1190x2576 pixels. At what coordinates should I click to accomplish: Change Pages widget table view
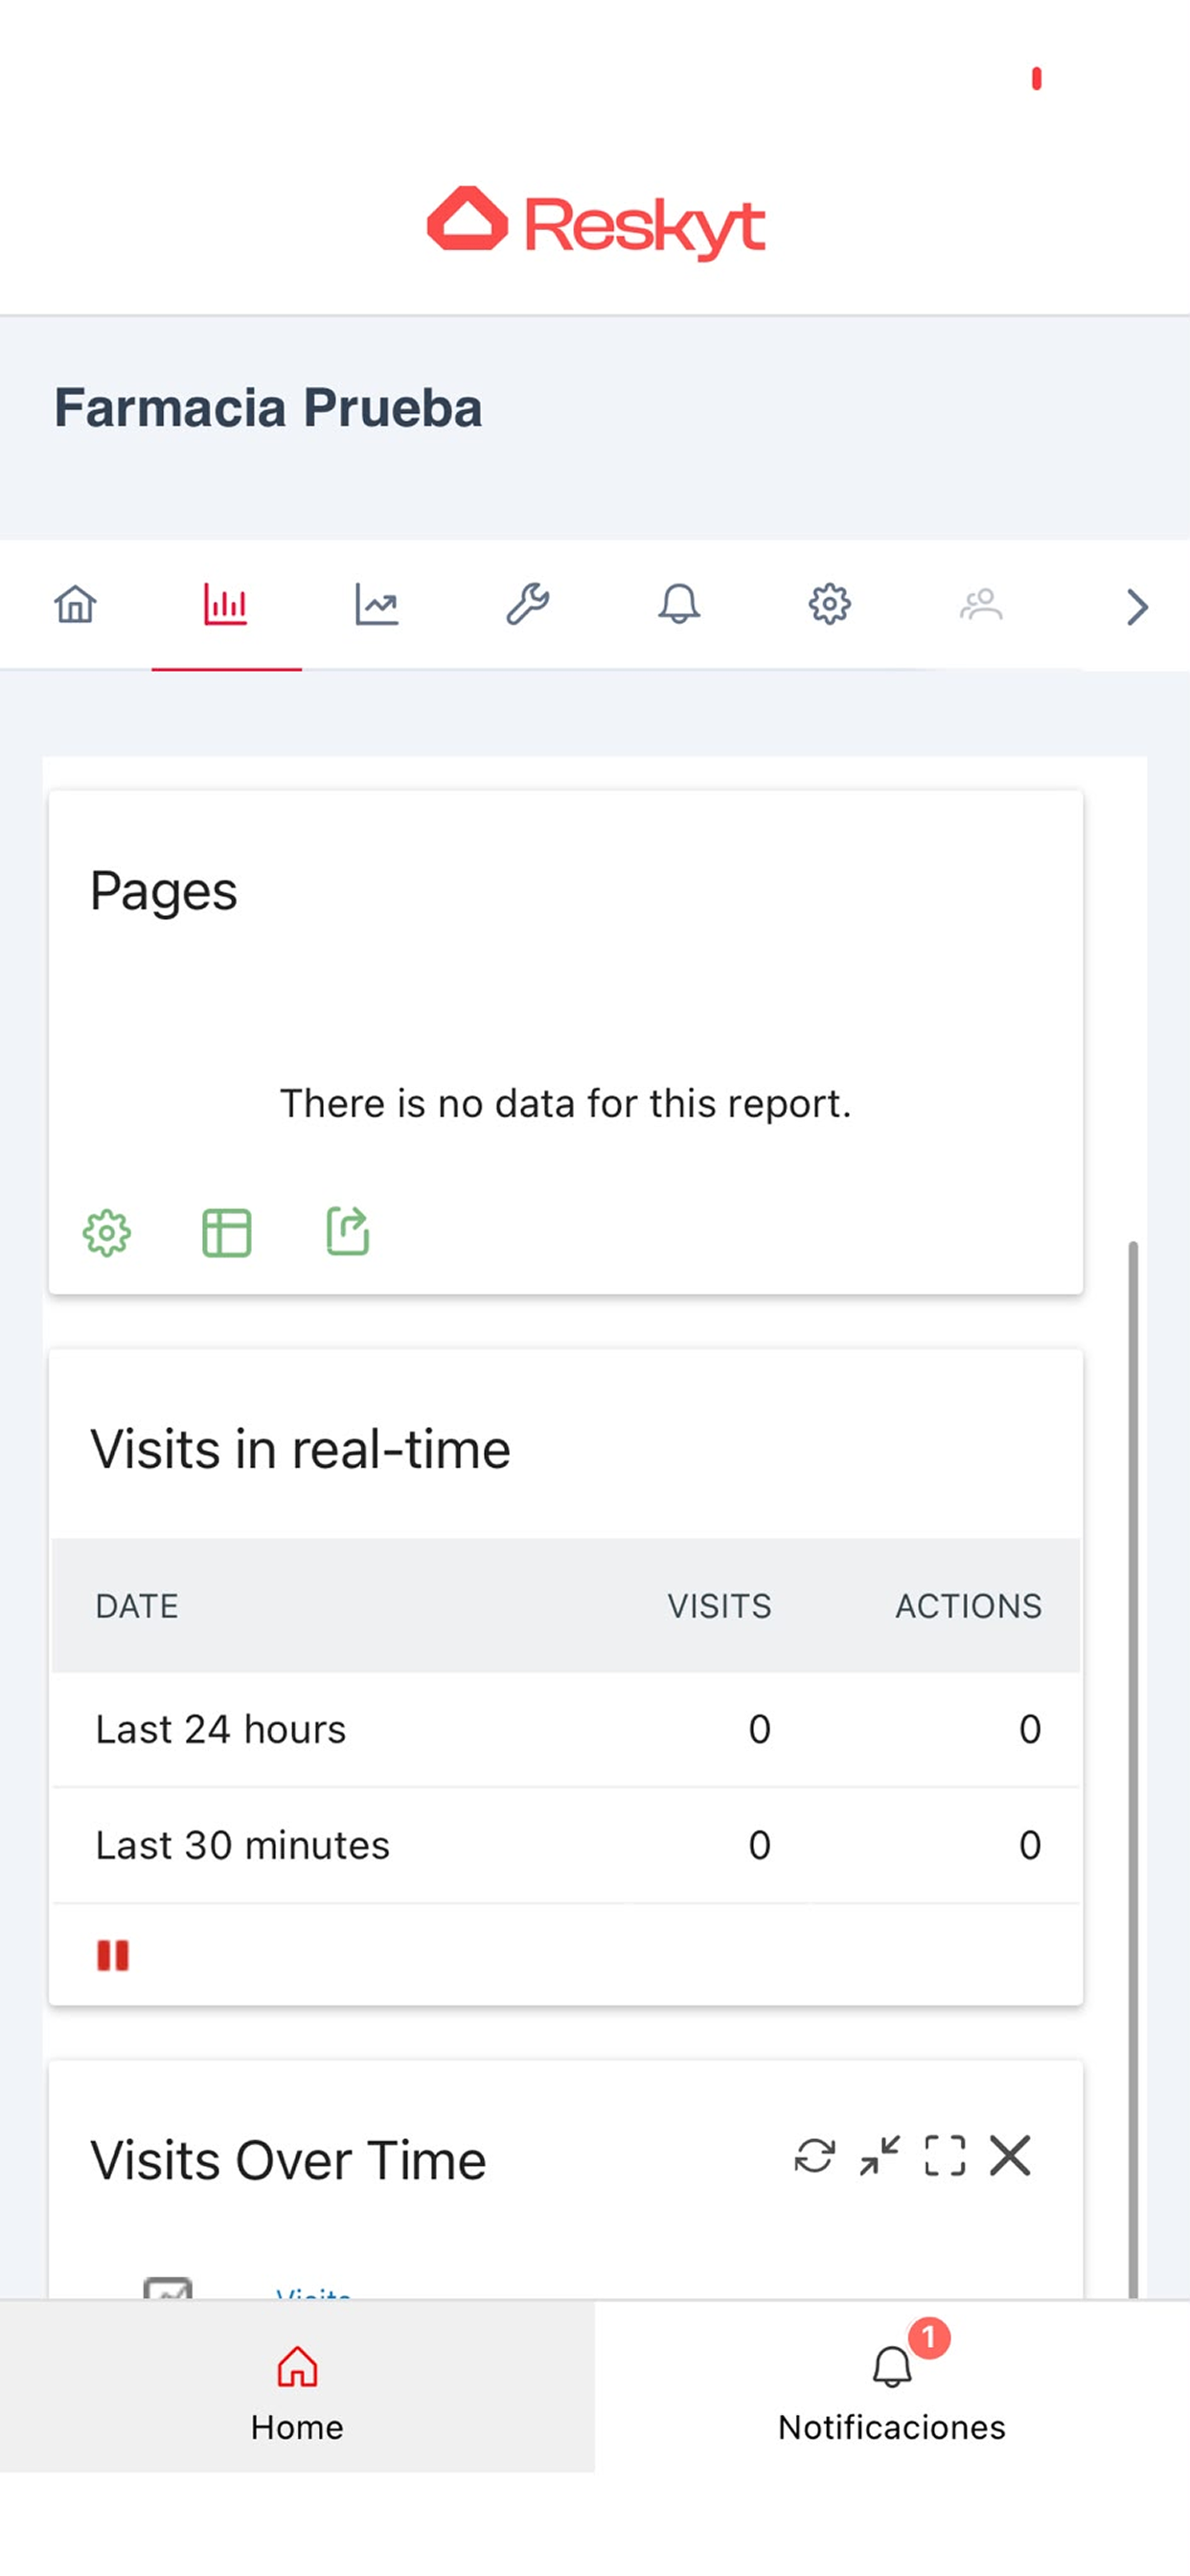(227, 1233)
